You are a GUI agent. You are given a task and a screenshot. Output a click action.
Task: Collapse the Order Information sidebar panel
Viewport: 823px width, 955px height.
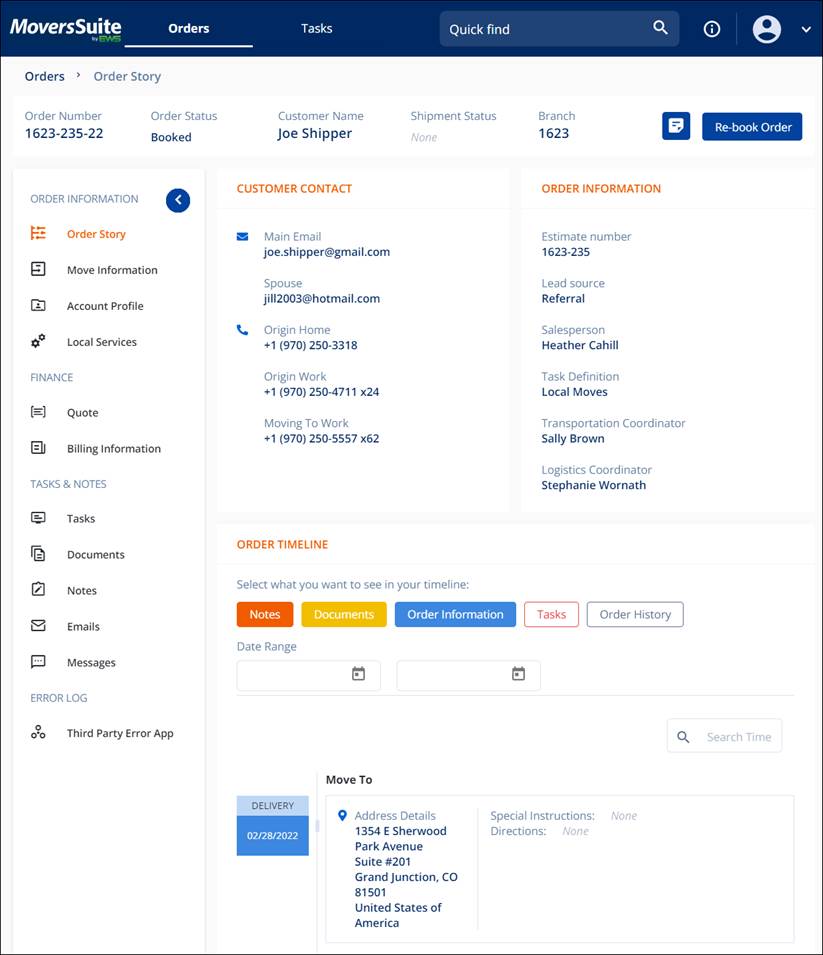coord(178,200)
